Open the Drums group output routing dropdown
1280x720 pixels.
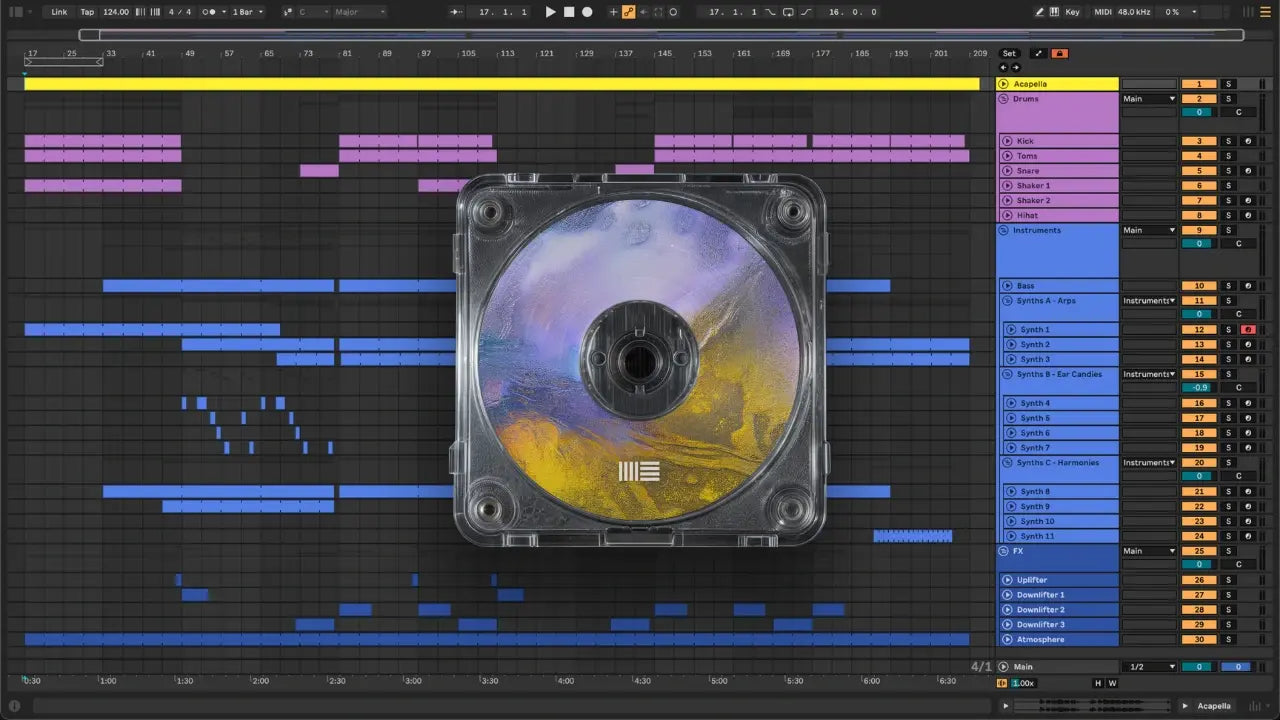pos(1149,99)
